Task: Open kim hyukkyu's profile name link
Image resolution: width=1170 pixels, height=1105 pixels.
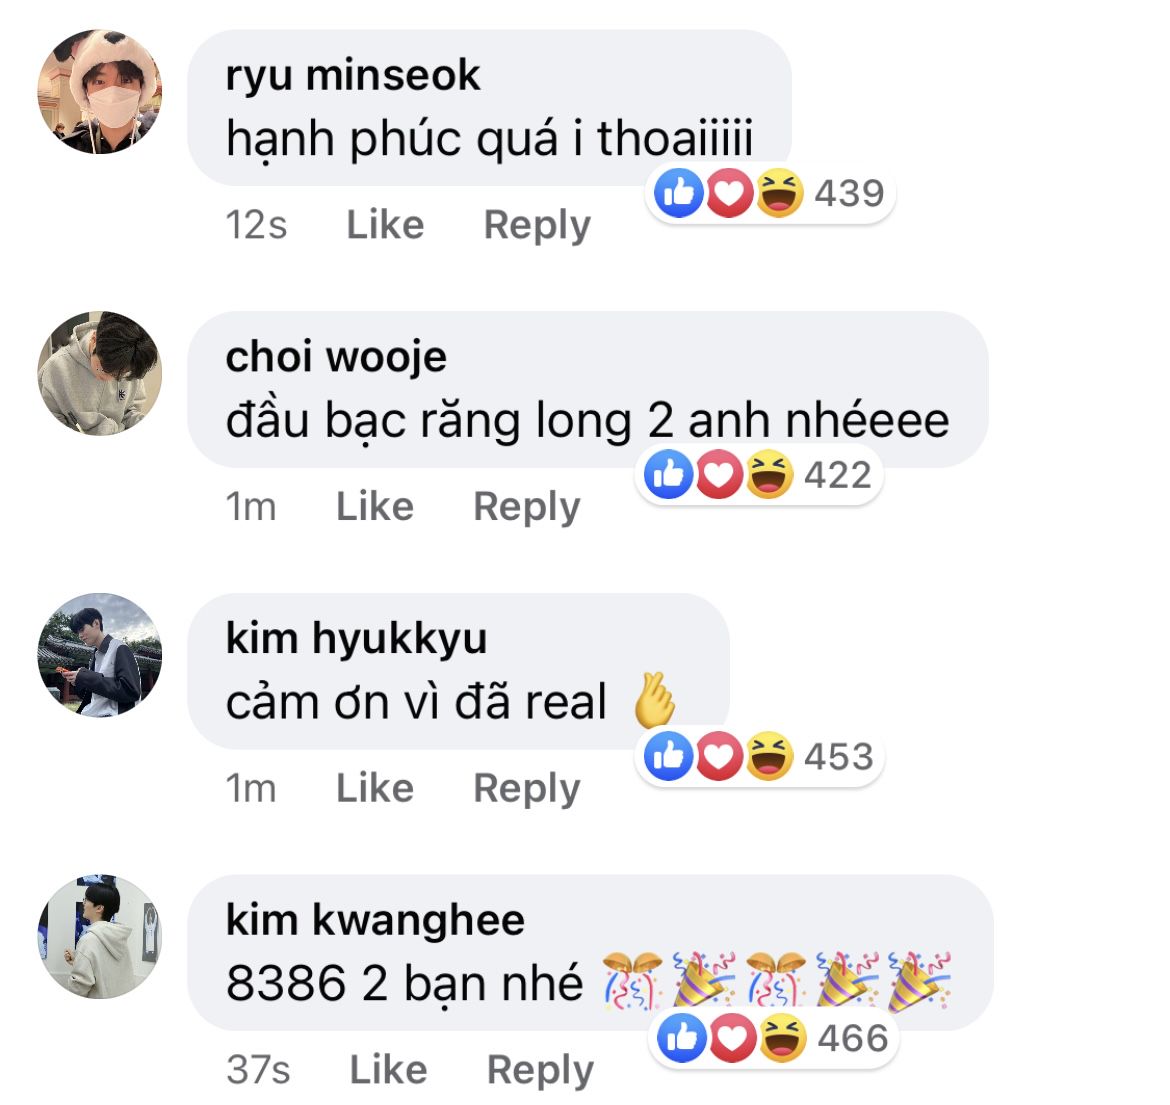Action: 356,639
